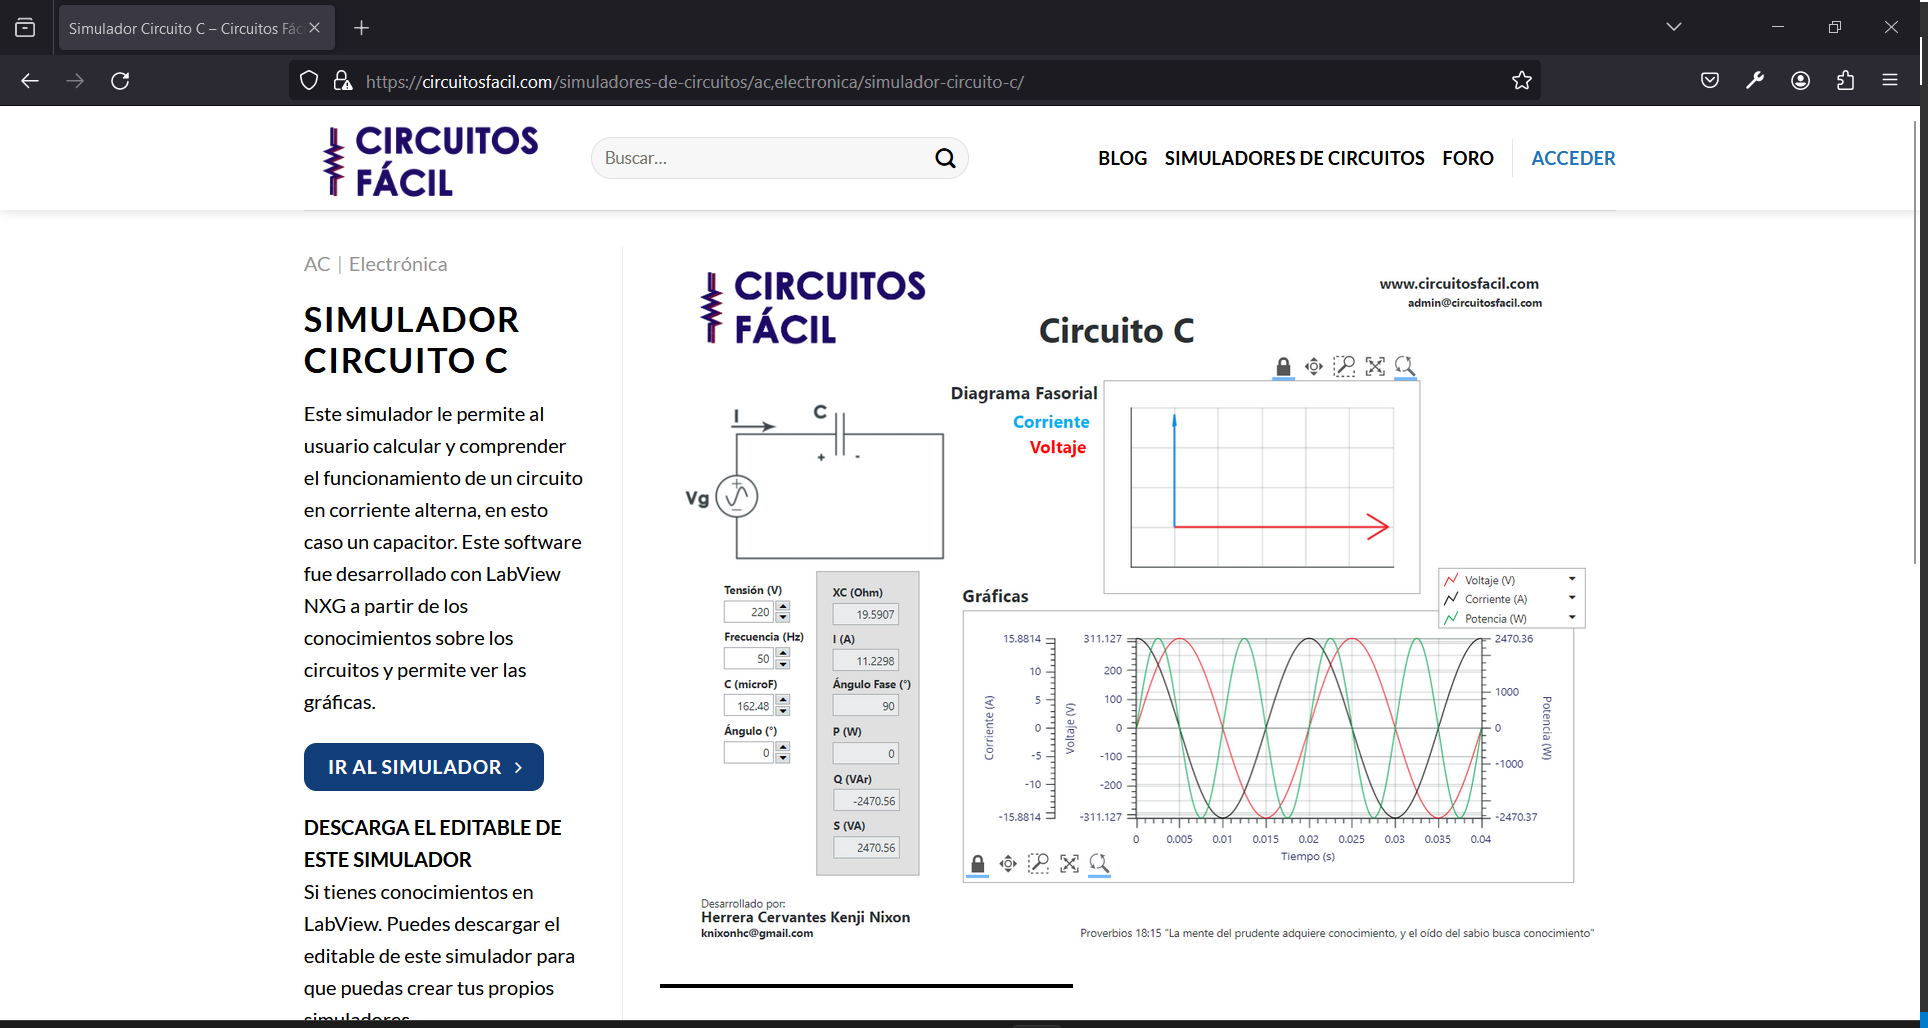This screenshot has height=1028, width=1928.
Task: Open the FORO menu item
Action: 1468,158
